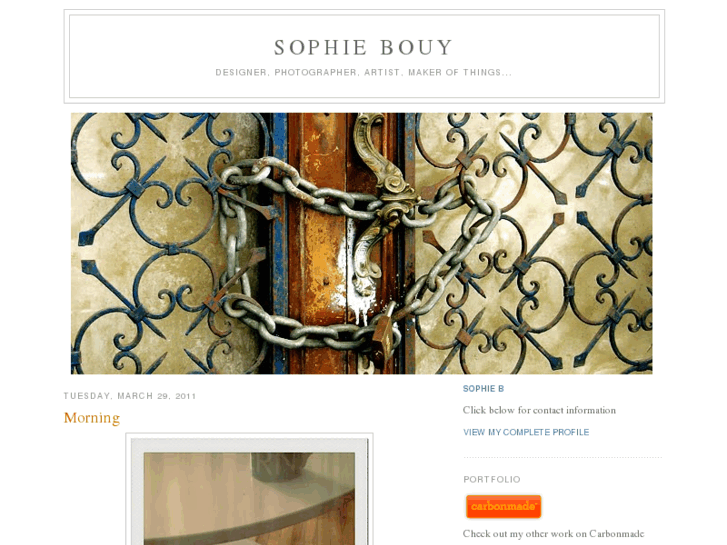Viewport: 727px width, 545px height.
Task: Click the carbonmade orange badge icon
Action: point(504,506)
